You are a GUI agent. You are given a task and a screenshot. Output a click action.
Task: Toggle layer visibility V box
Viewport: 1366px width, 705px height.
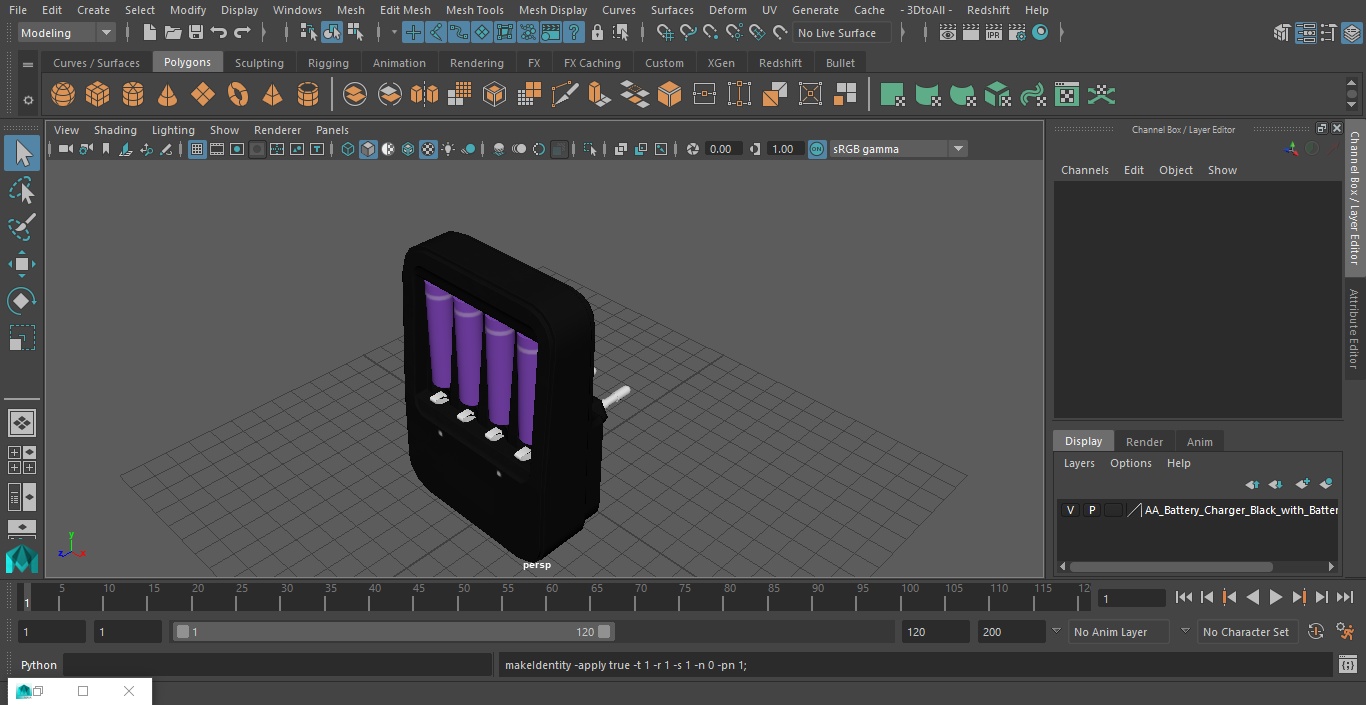pyautogui.click(x=1070, y=510)
